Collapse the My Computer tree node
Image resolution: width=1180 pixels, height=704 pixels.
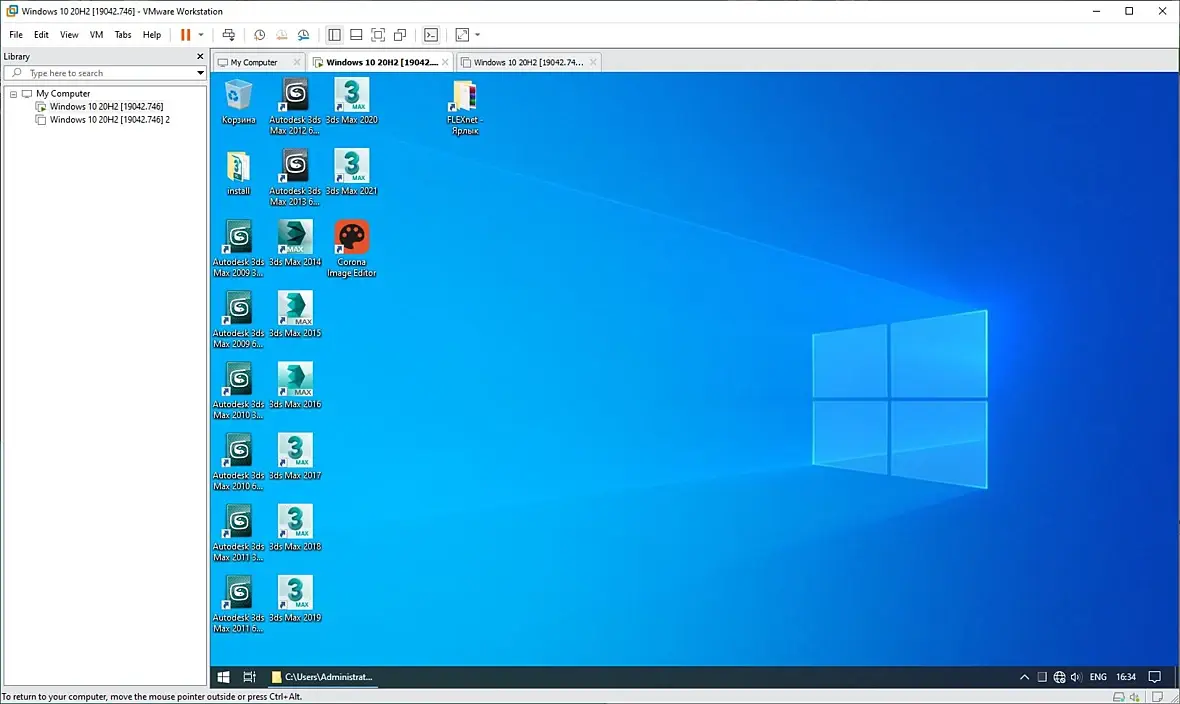click(x=13, y=94)
